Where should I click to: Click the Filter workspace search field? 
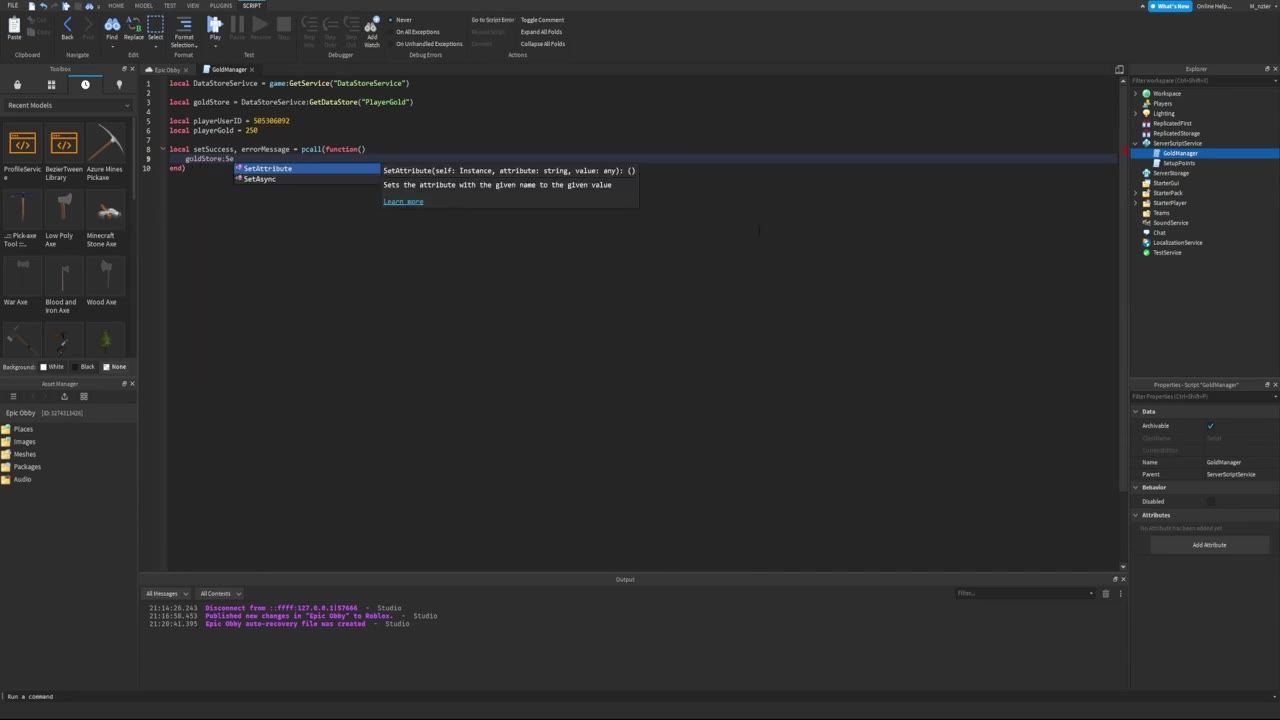point(1204,80)
